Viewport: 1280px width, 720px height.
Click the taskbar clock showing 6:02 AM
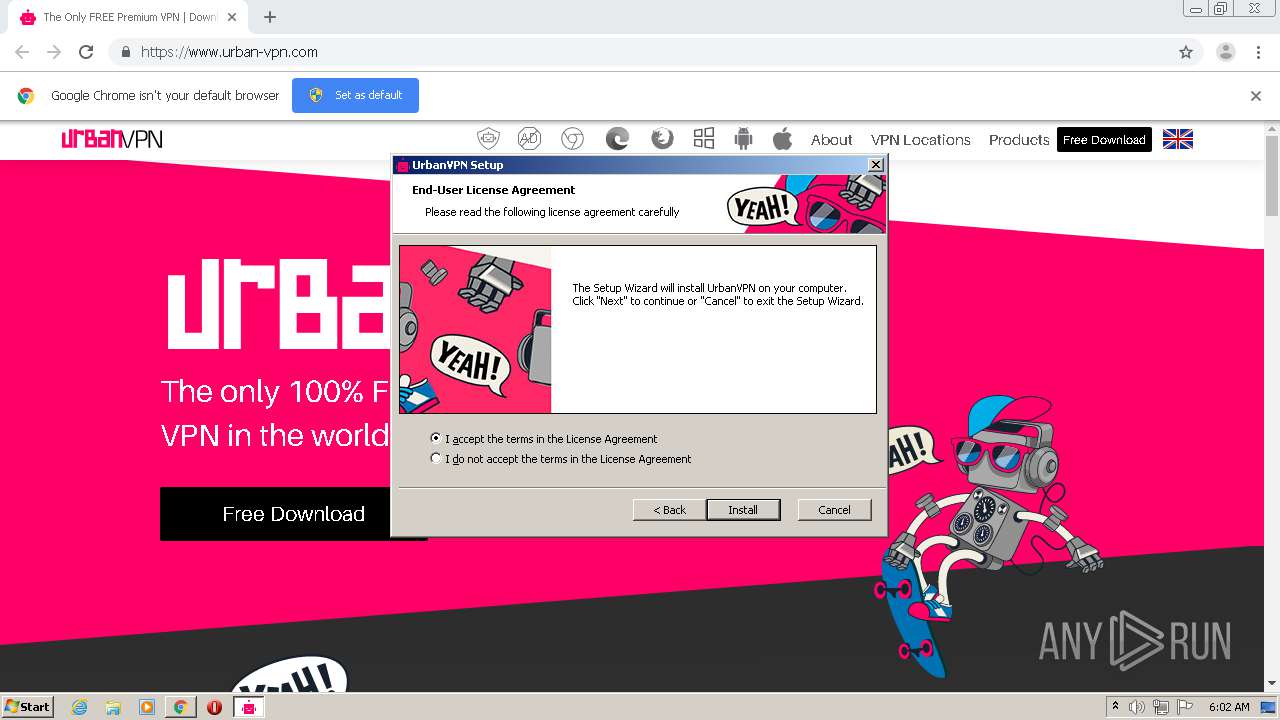point(1229,707)
